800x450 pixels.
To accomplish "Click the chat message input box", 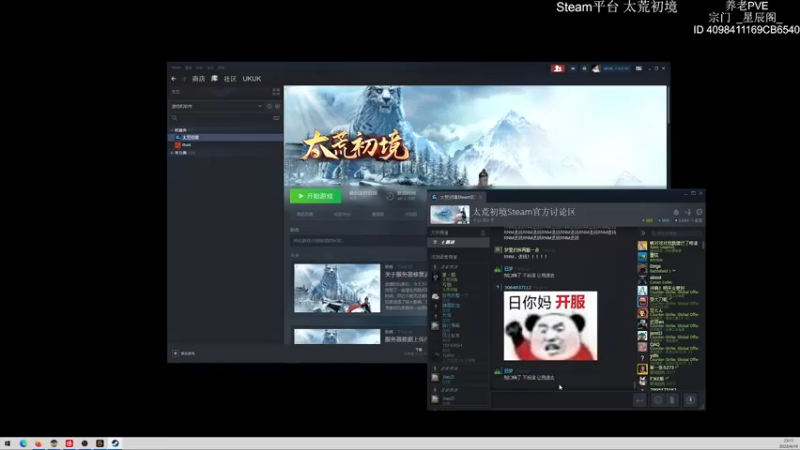I will tap(561, 400).
